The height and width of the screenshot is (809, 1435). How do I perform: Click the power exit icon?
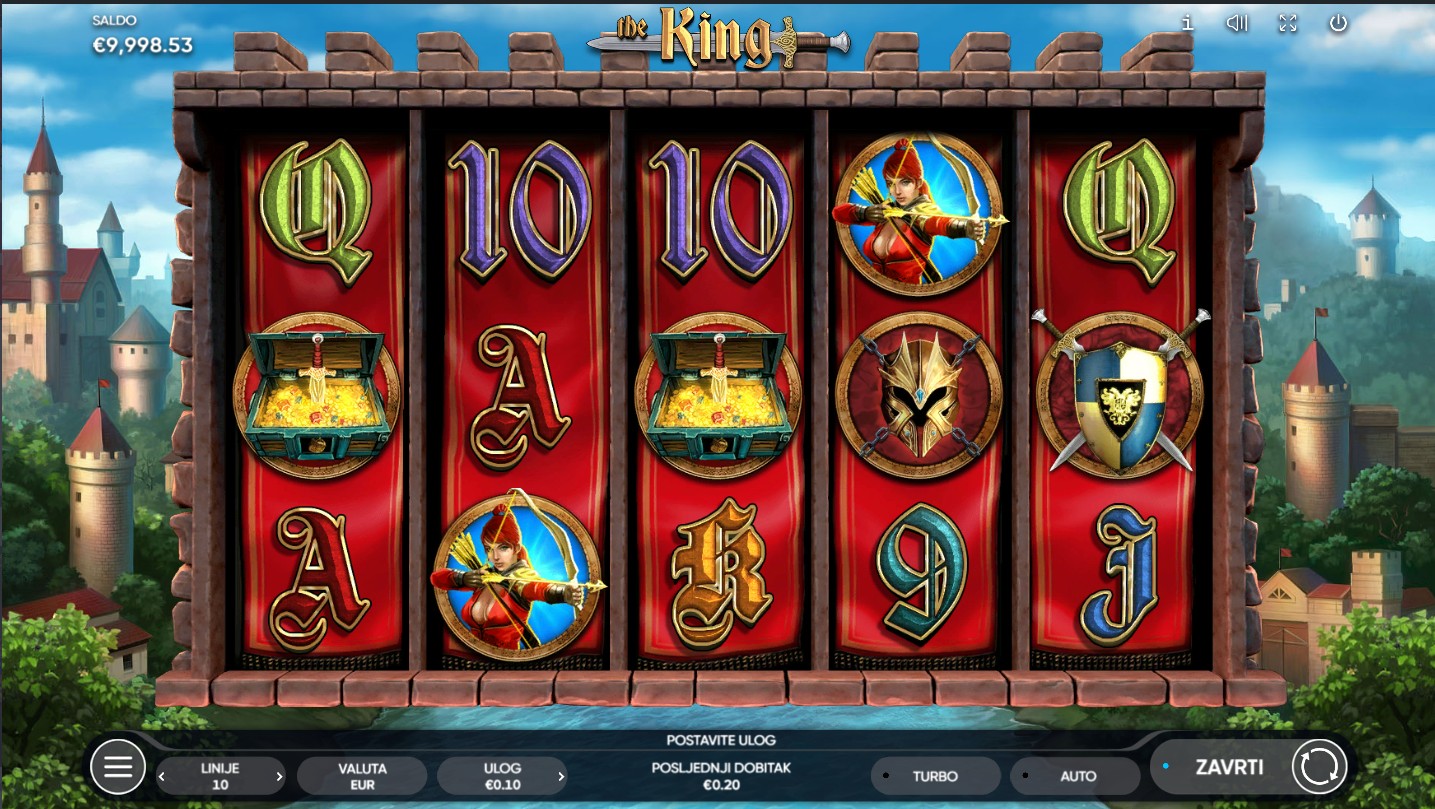1338,23
